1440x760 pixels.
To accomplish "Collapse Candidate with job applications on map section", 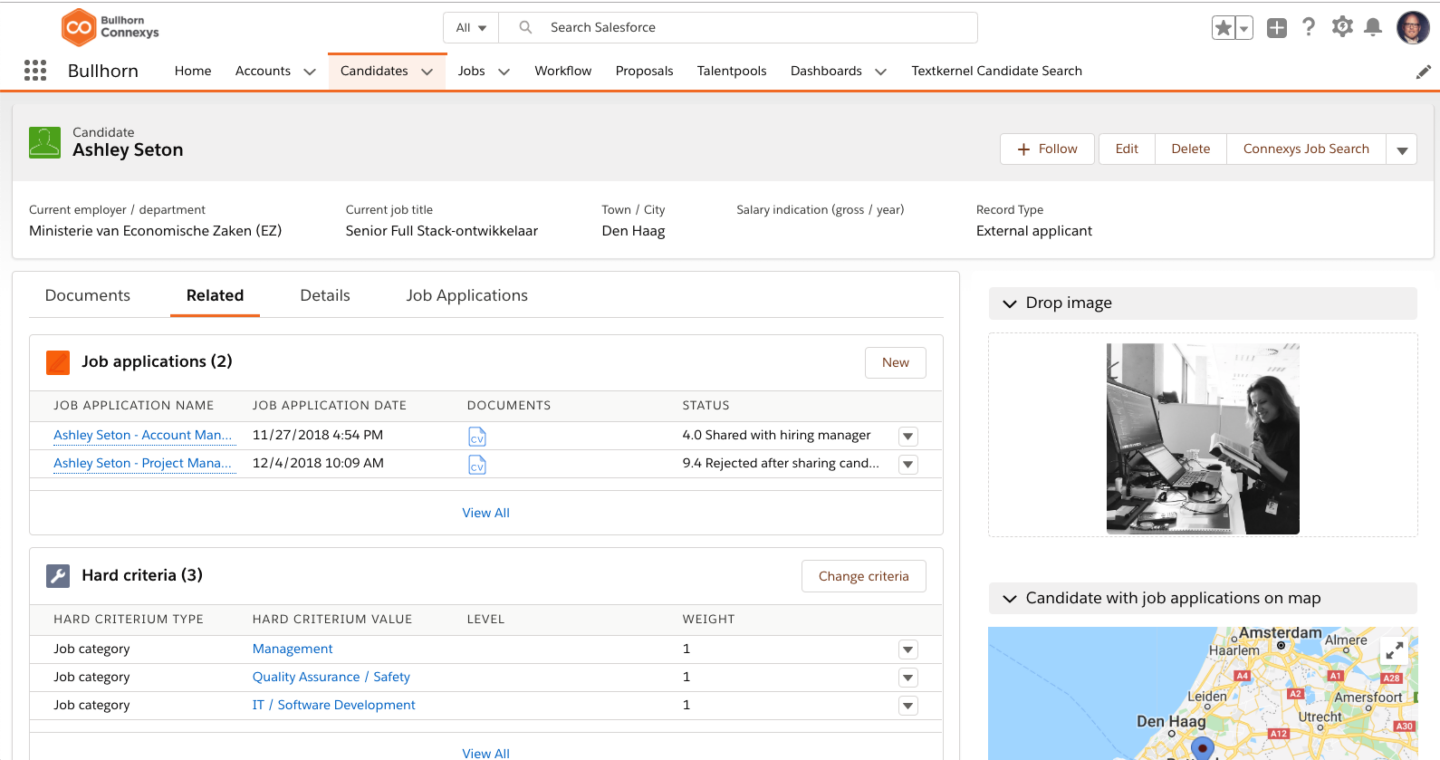I will tap(1009, 599).
